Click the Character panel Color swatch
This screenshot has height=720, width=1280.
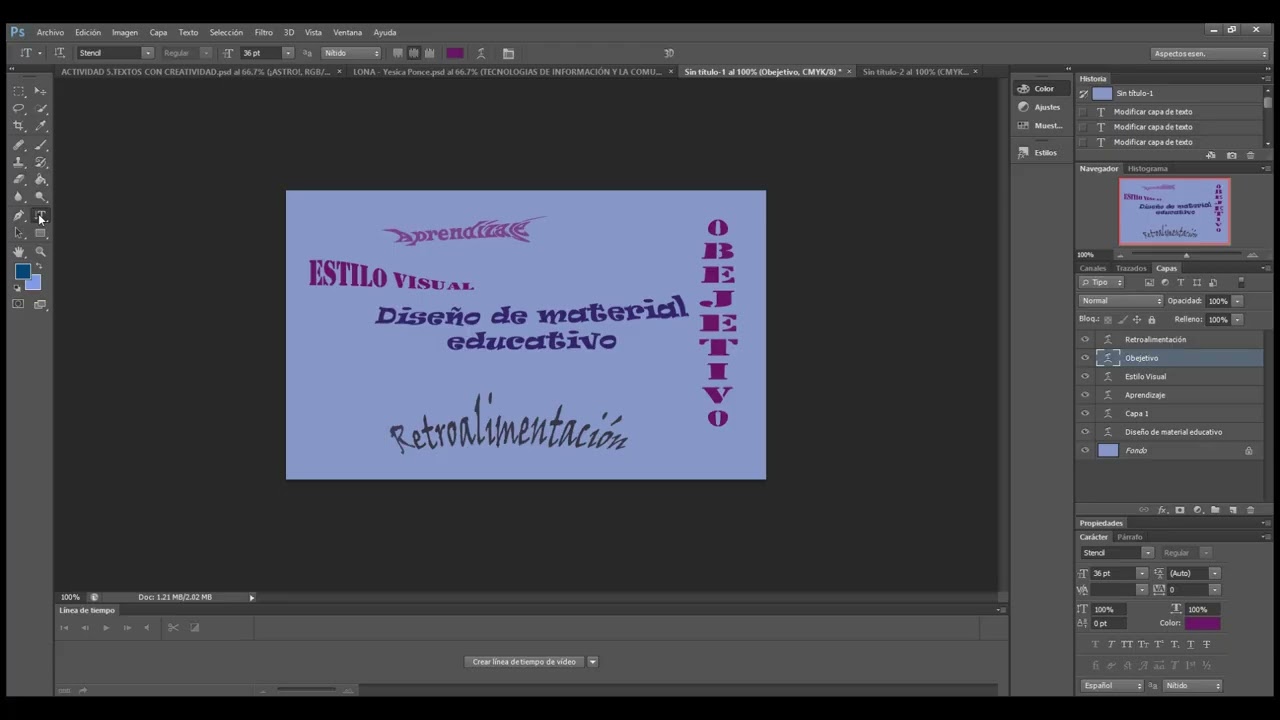pyautogui.click(x=1202, y=623)
